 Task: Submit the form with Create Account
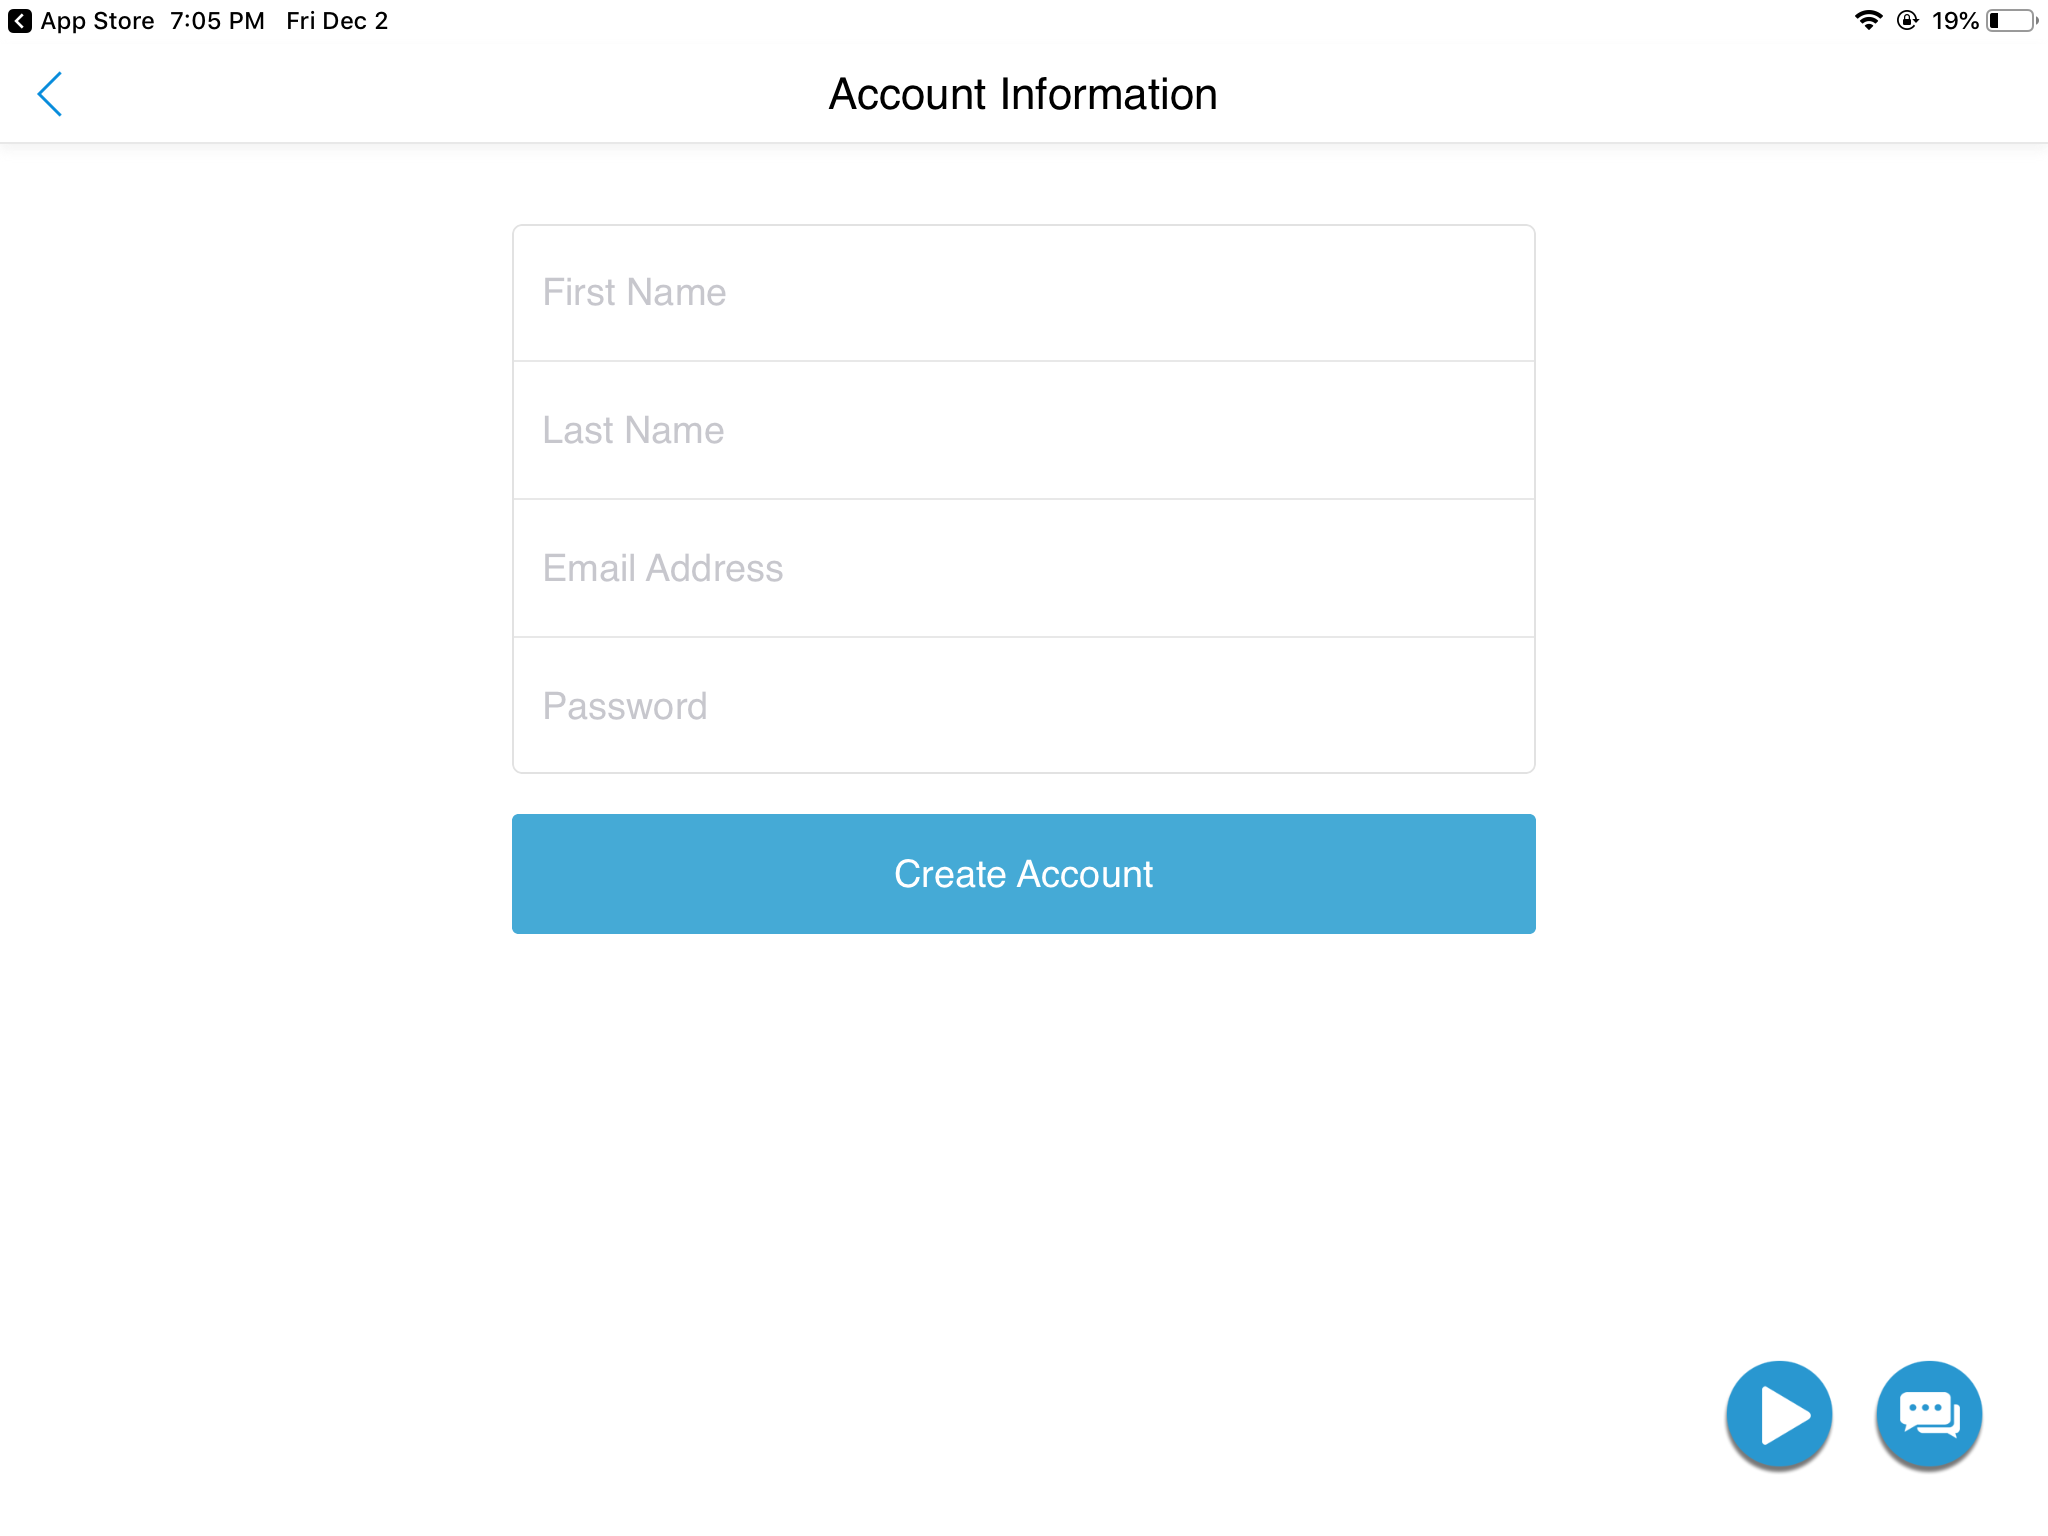(x=1024, y=874)
